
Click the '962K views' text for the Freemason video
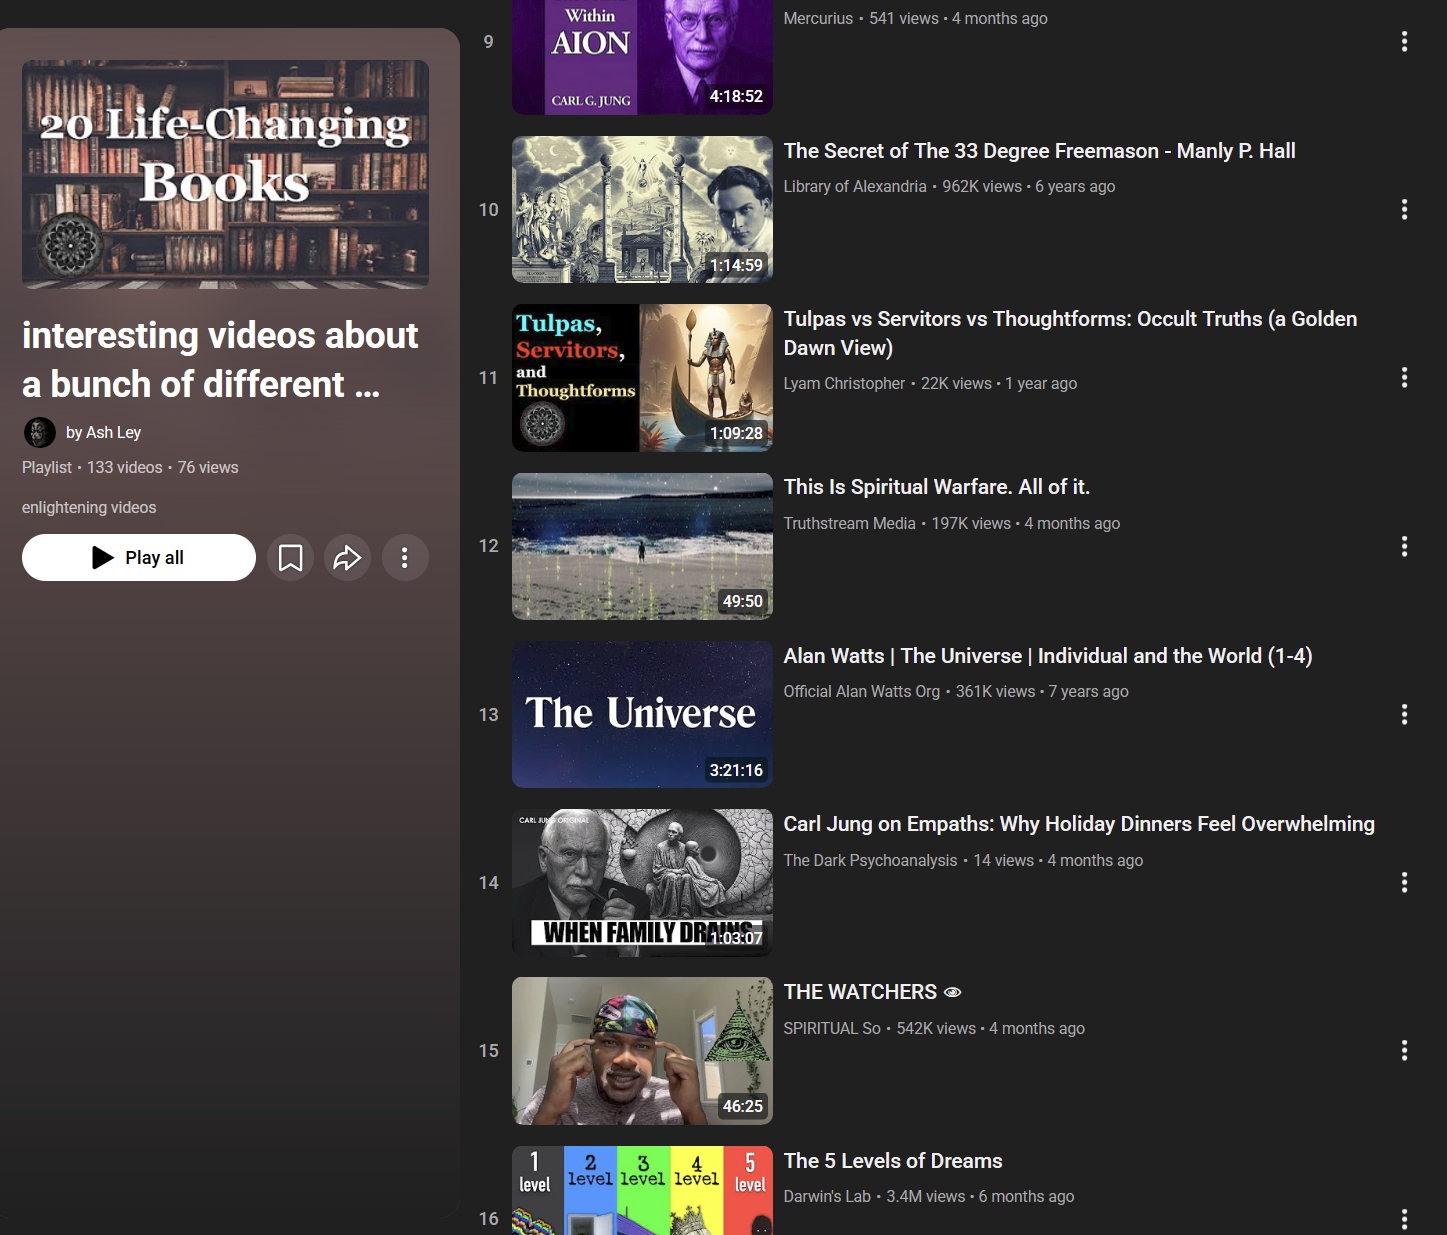[x=982, y=186]
